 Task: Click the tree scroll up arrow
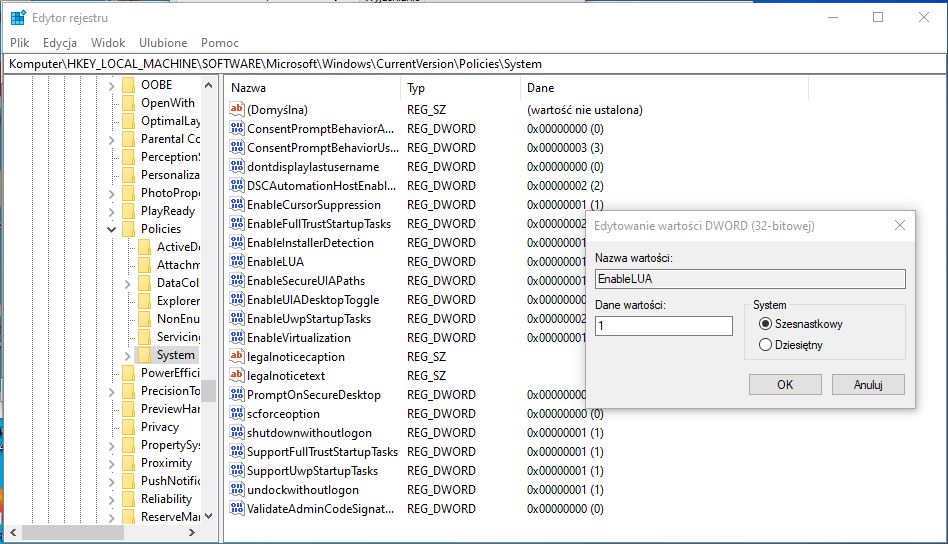click(209, 85)
